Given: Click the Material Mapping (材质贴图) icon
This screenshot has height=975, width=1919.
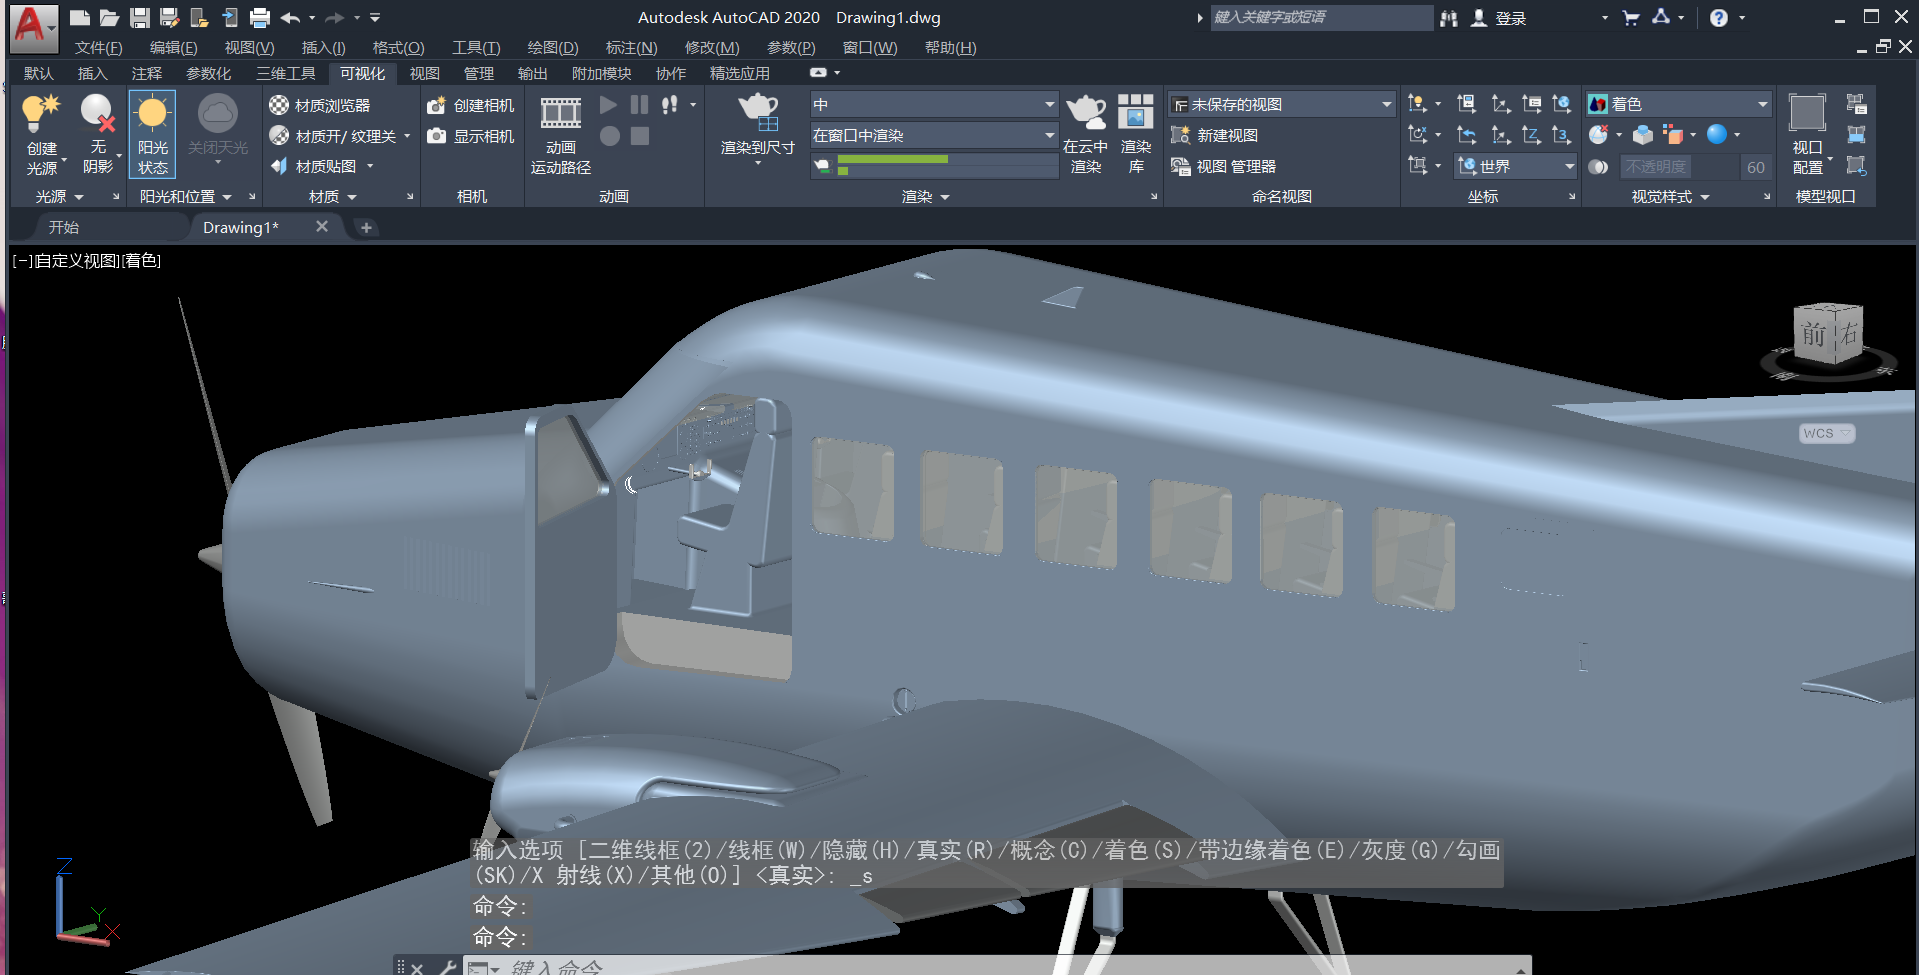Looking at the screenshot, I should (x=279, y=166).
